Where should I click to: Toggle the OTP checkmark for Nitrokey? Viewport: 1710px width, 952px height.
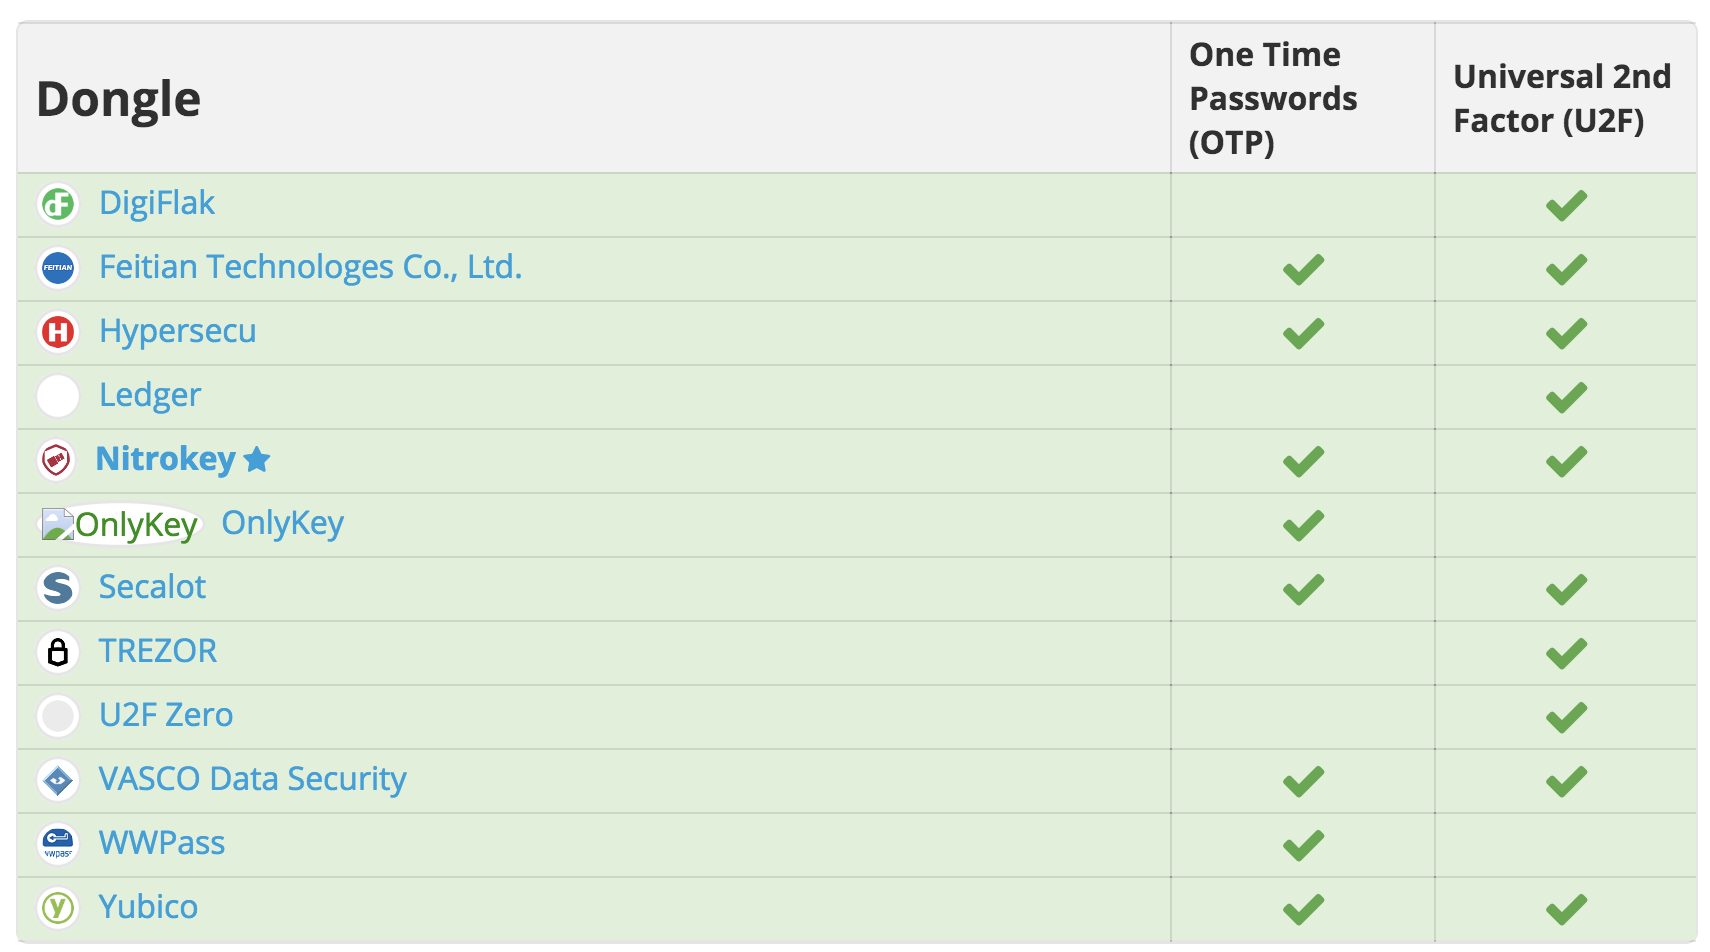(x=1301, y=460)
